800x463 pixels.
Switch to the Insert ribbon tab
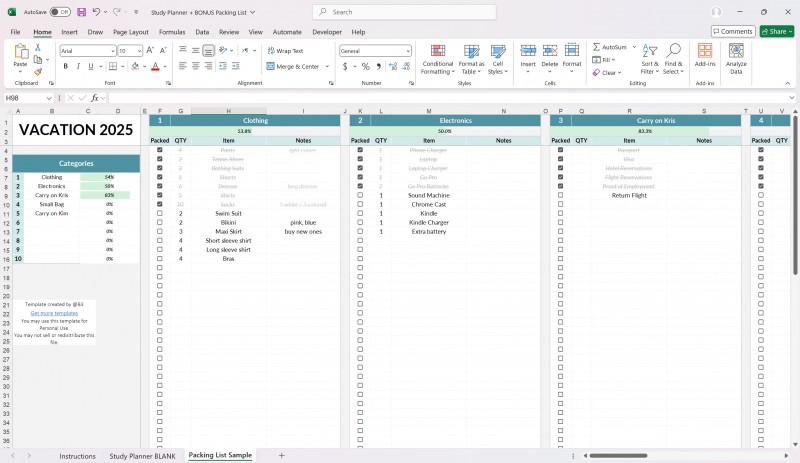coord(69,32)
